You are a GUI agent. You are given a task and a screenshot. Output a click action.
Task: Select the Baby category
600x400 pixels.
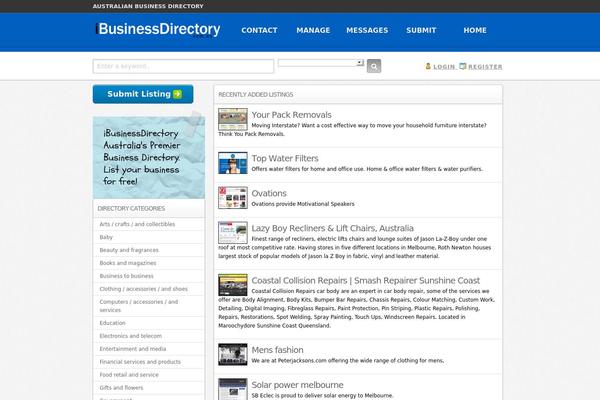point(106,237)
